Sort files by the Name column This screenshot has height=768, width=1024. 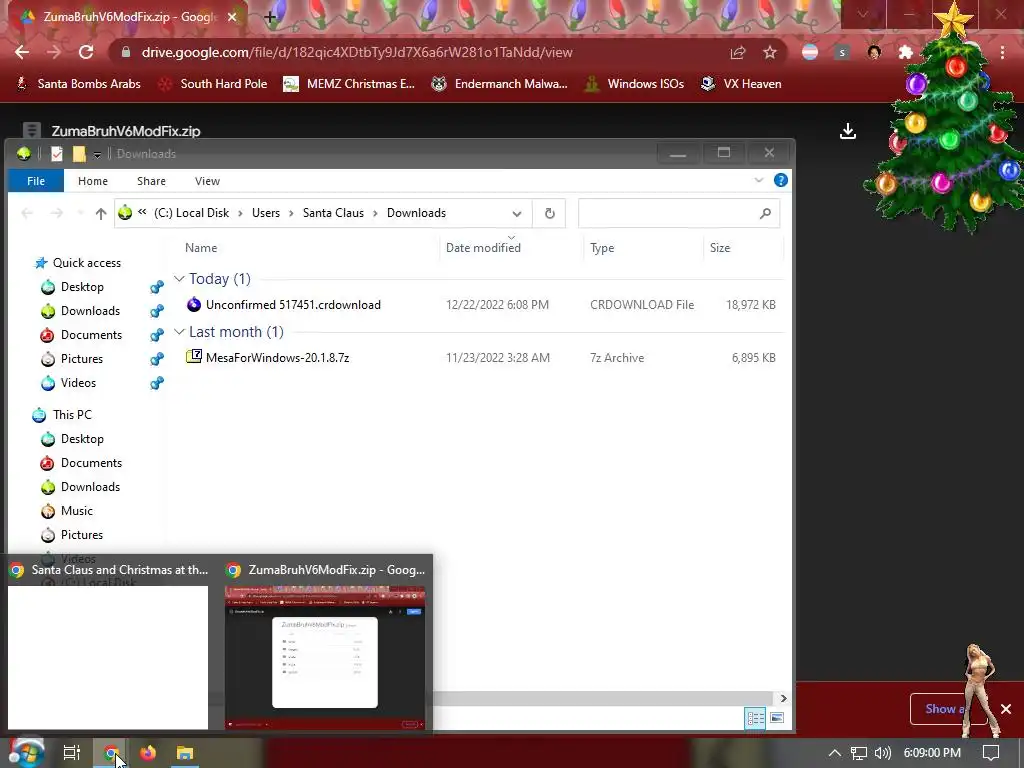click(x=201, y=248)
